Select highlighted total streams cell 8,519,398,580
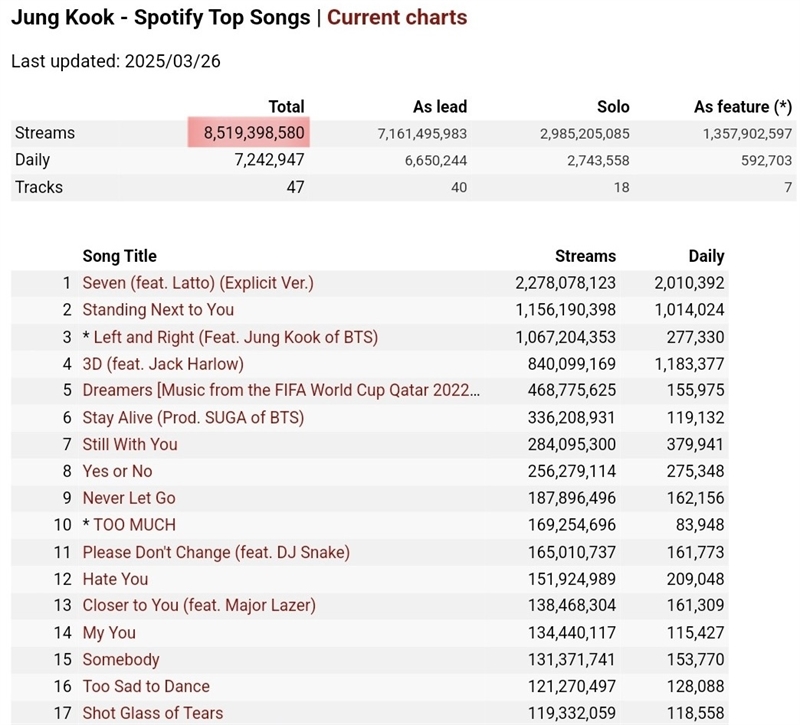The height and width of the screenshot is (725, 800). (x=248, y=133)
